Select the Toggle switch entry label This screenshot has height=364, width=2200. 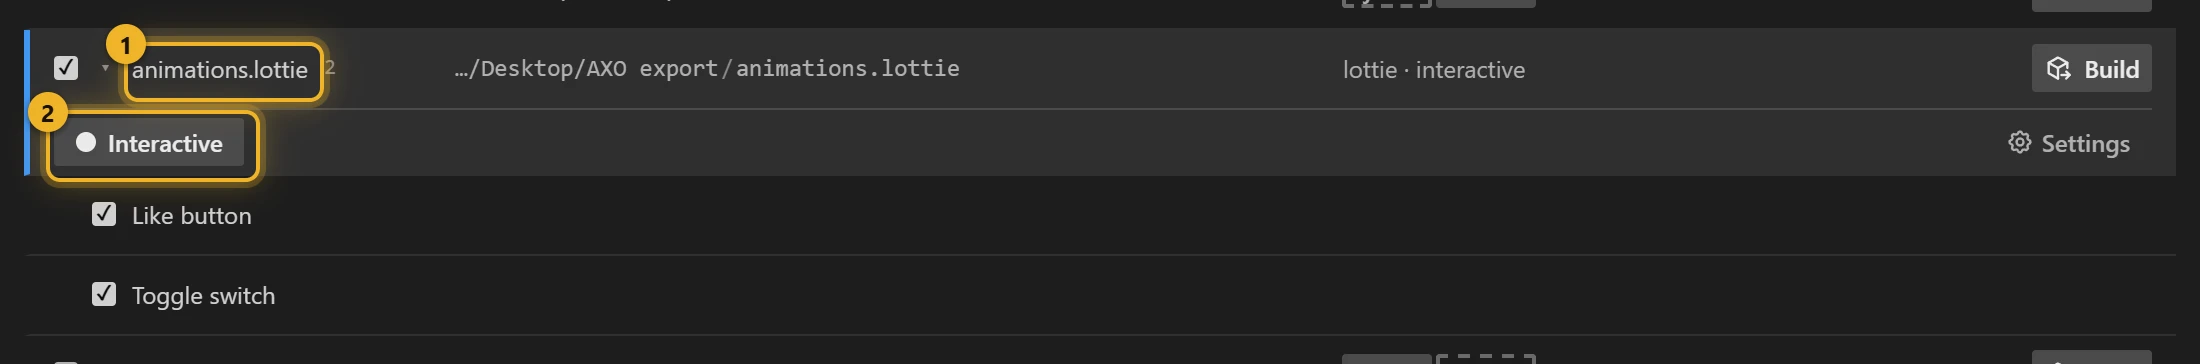[x=203, y=296]
